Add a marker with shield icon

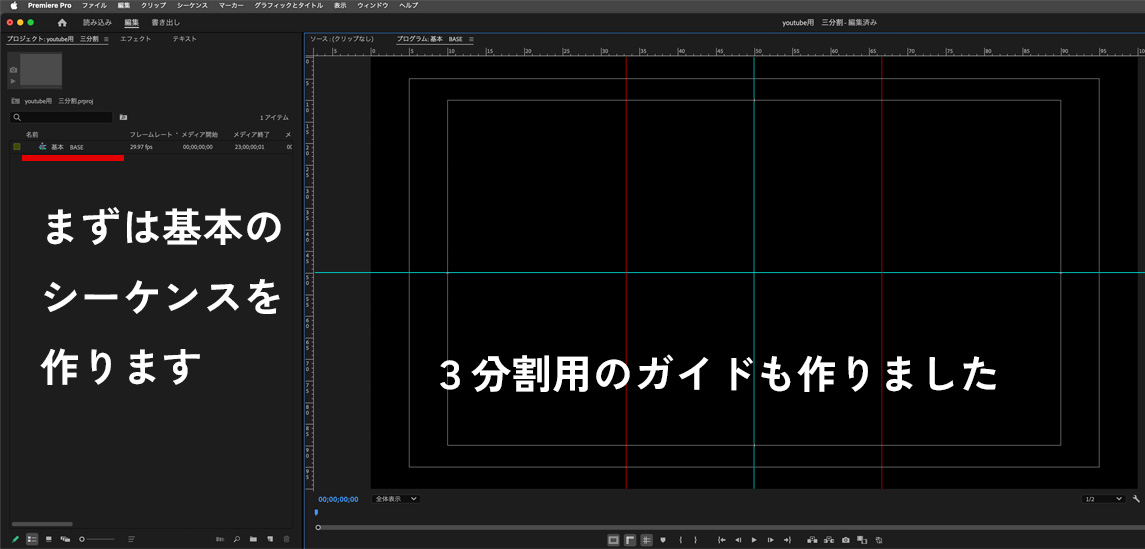click(x=664, y=540)
